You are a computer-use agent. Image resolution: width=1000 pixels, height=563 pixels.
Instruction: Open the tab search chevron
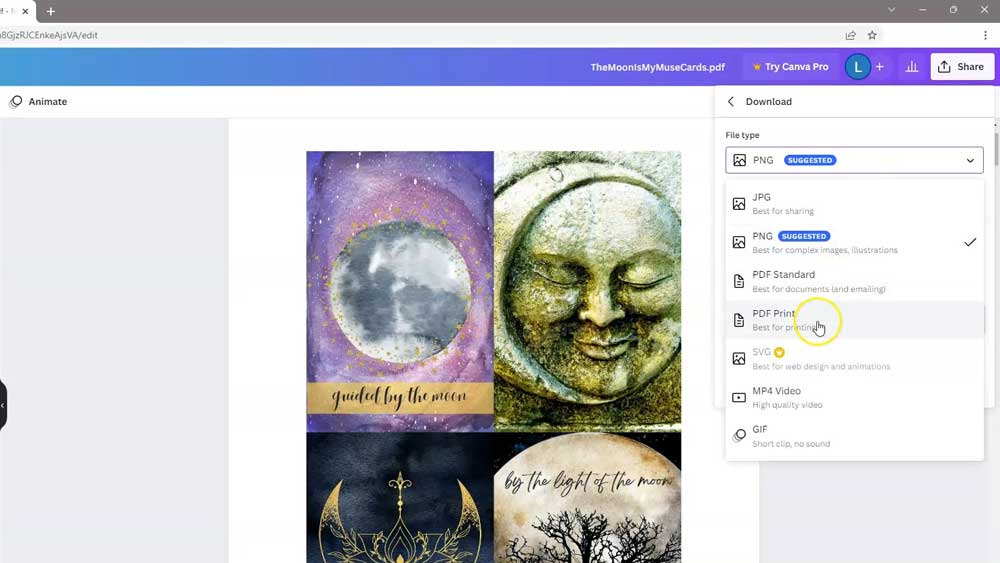pyautogui.click(x=892, y=10)
